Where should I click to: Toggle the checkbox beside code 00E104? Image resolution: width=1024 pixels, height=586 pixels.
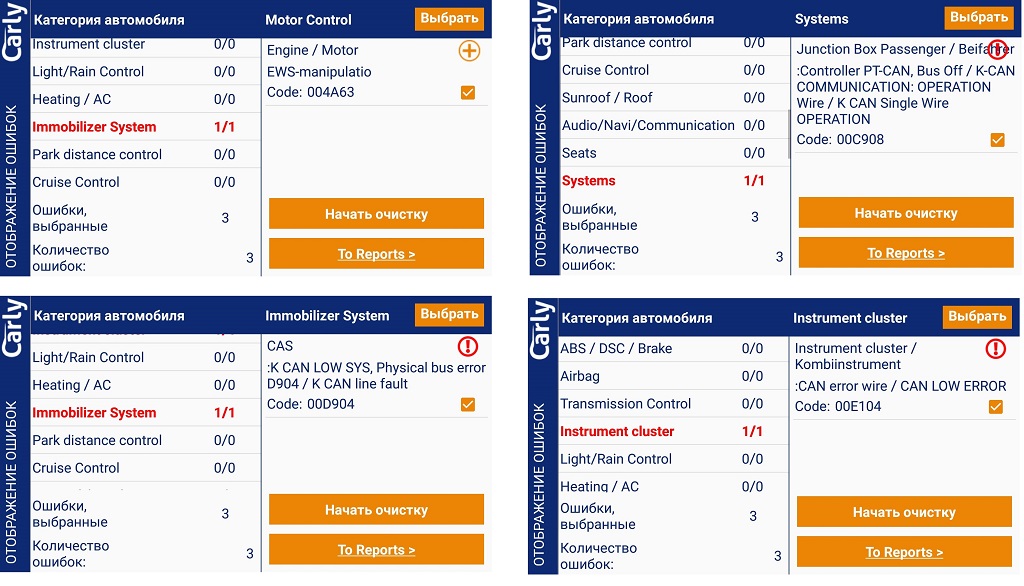995,407
